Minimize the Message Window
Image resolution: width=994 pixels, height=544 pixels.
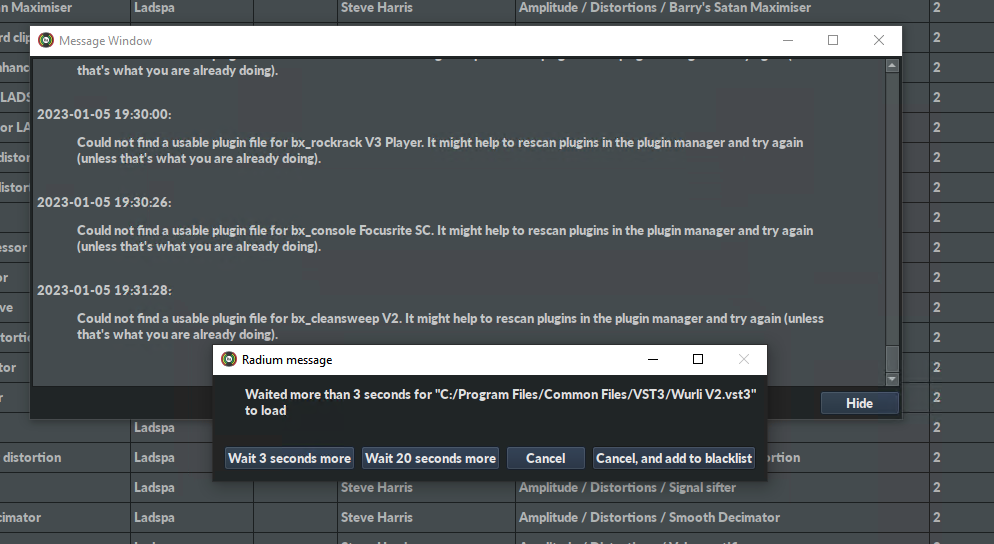(787, 41)
